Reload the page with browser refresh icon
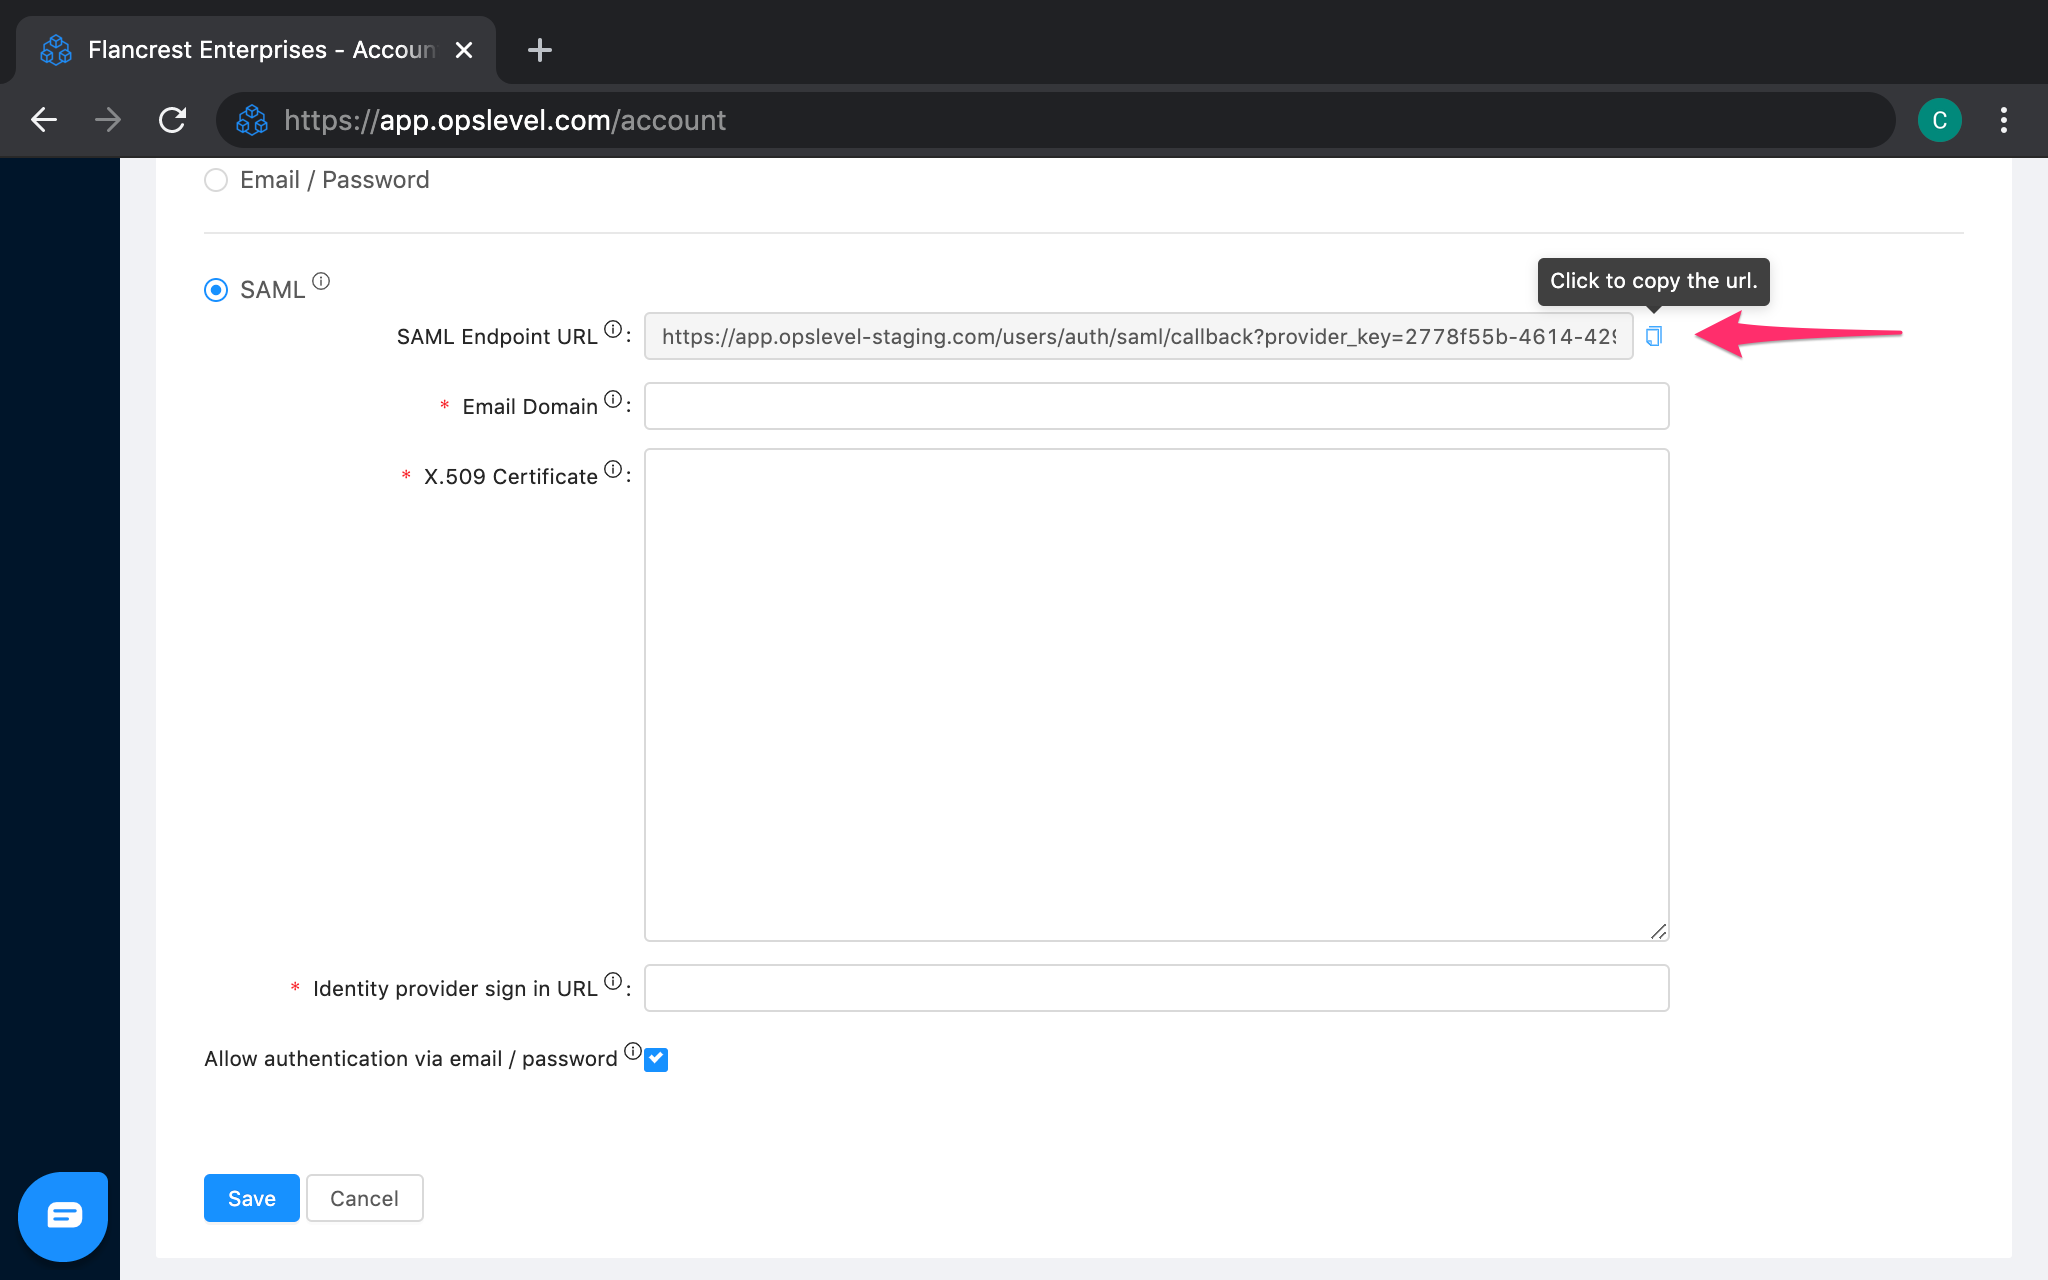Screen dimensions: 2048x1280 (173, 120)
